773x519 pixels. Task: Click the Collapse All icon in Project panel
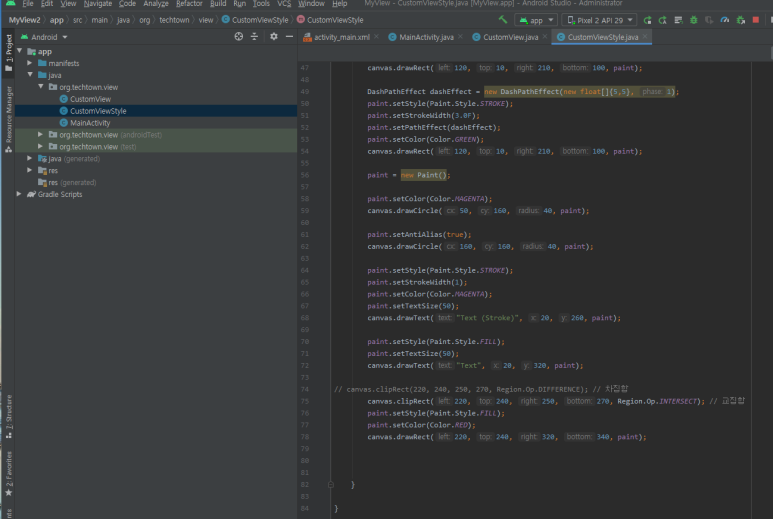[x=254, y=36]
